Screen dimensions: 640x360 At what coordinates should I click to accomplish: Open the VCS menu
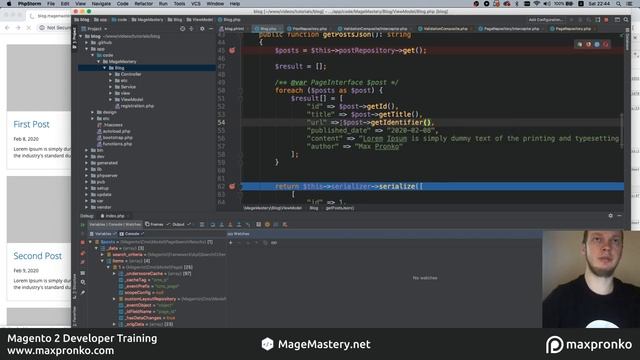[x=196, y=4]
